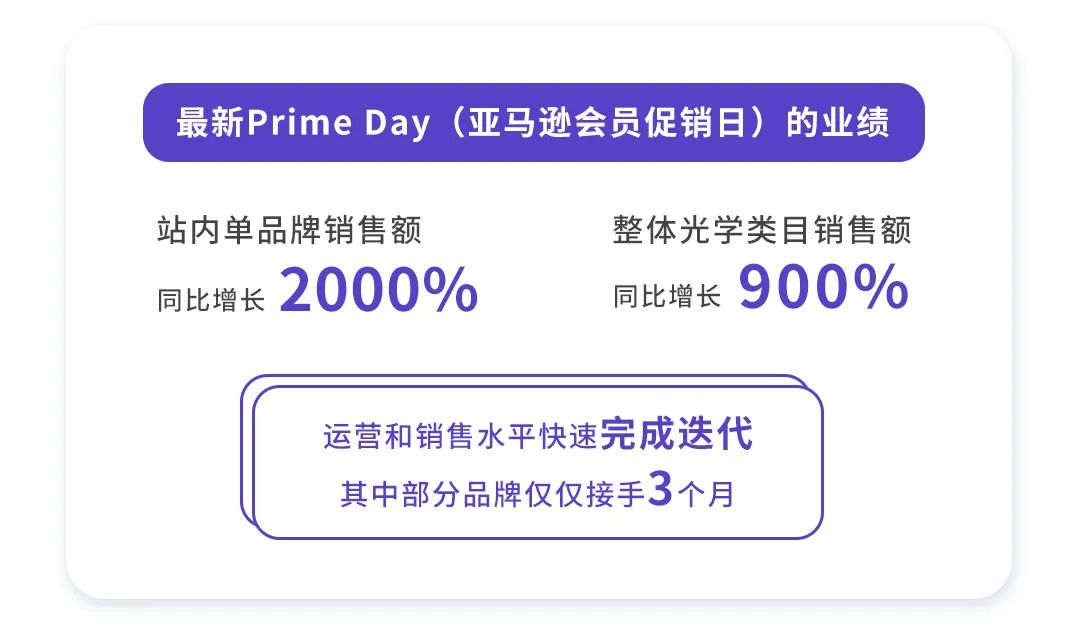Select the 整体光学类目销售额 heading
This screenshot has height=640, width=1080.
(762, 230)
